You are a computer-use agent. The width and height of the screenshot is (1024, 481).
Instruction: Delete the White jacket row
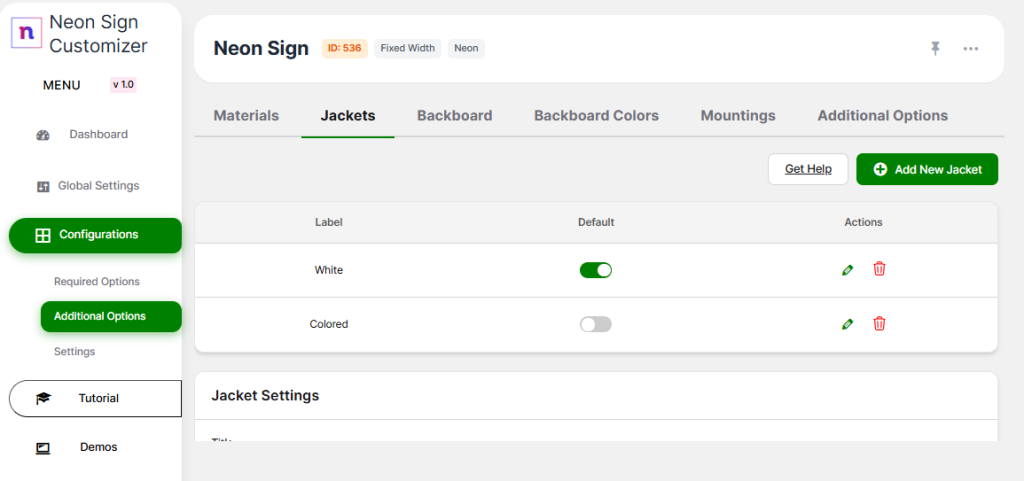(879, 269)
